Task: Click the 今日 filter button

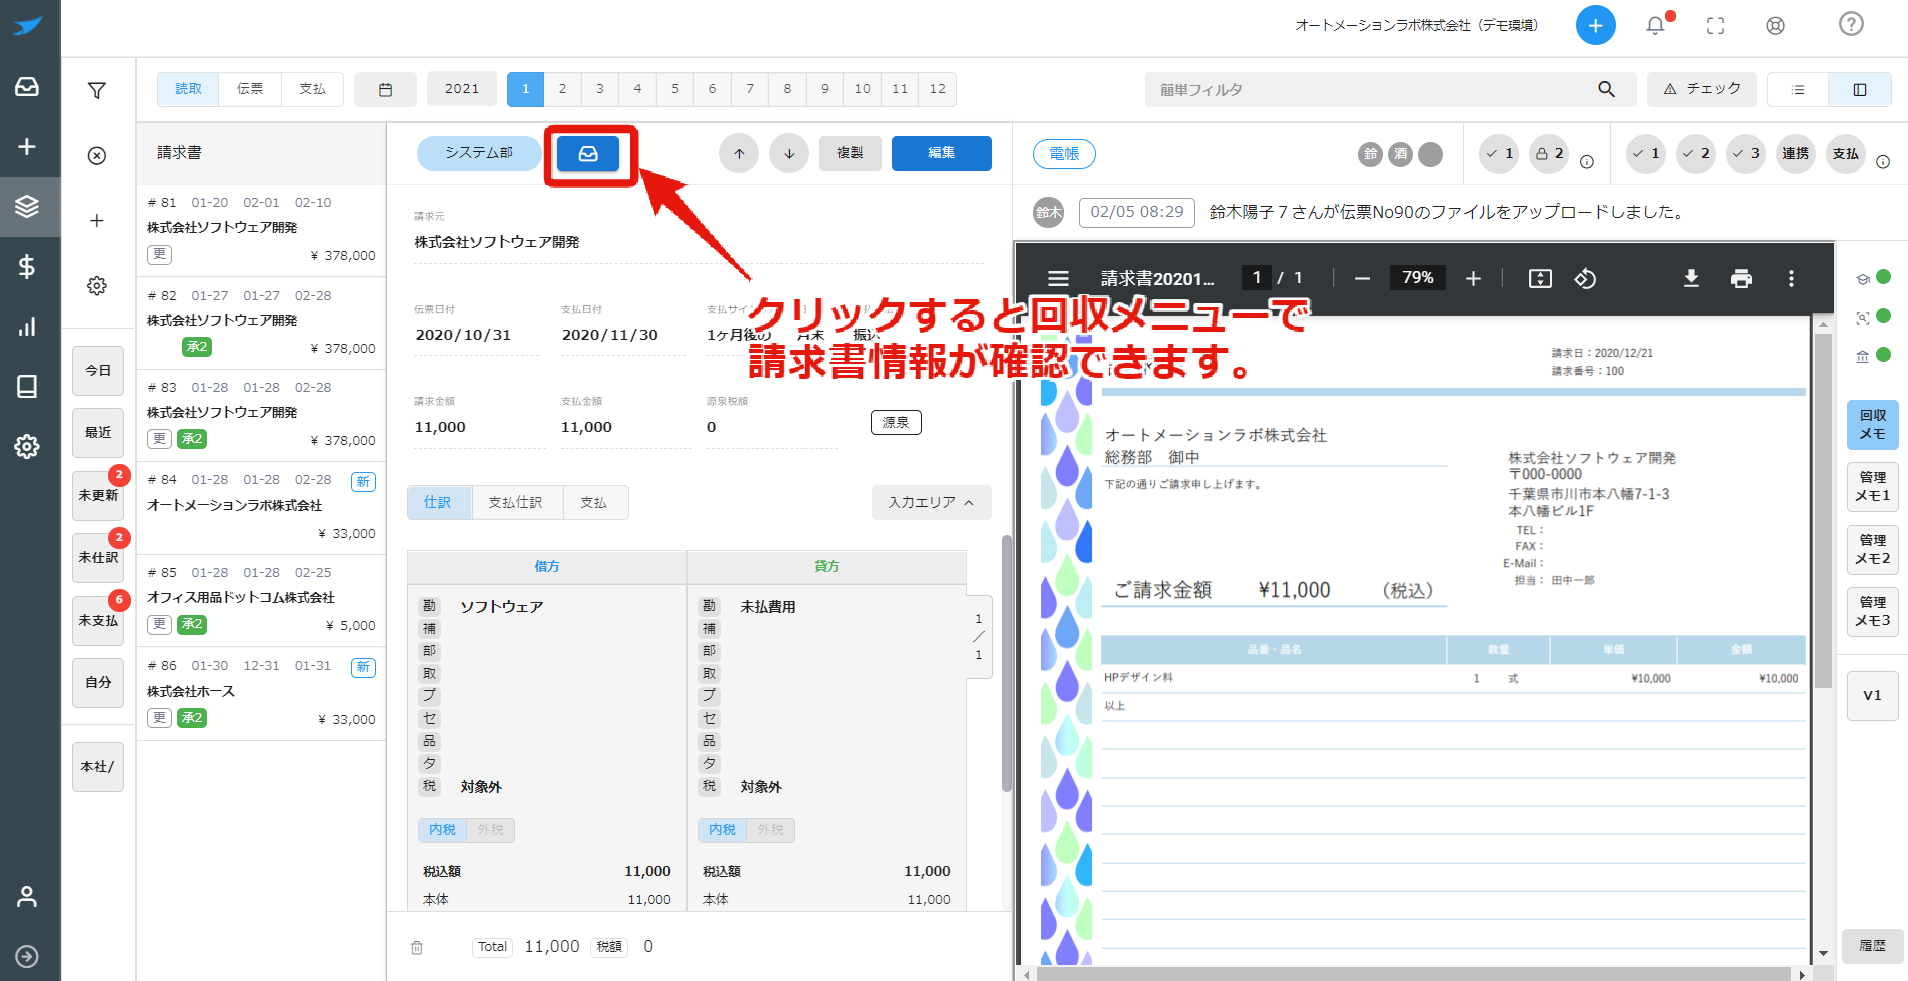Action: coord(98,371)
